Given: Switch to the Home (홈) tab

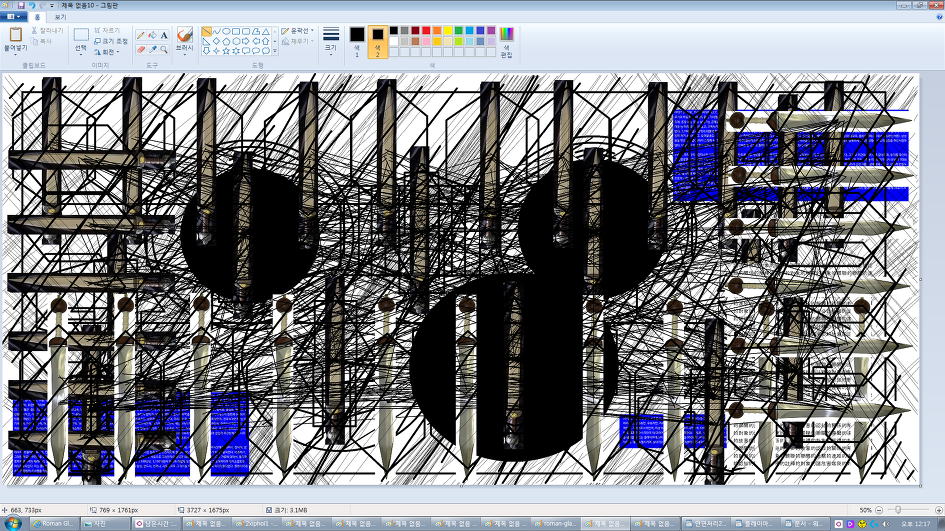Looking at the screenshot, I should pos(37,17).
